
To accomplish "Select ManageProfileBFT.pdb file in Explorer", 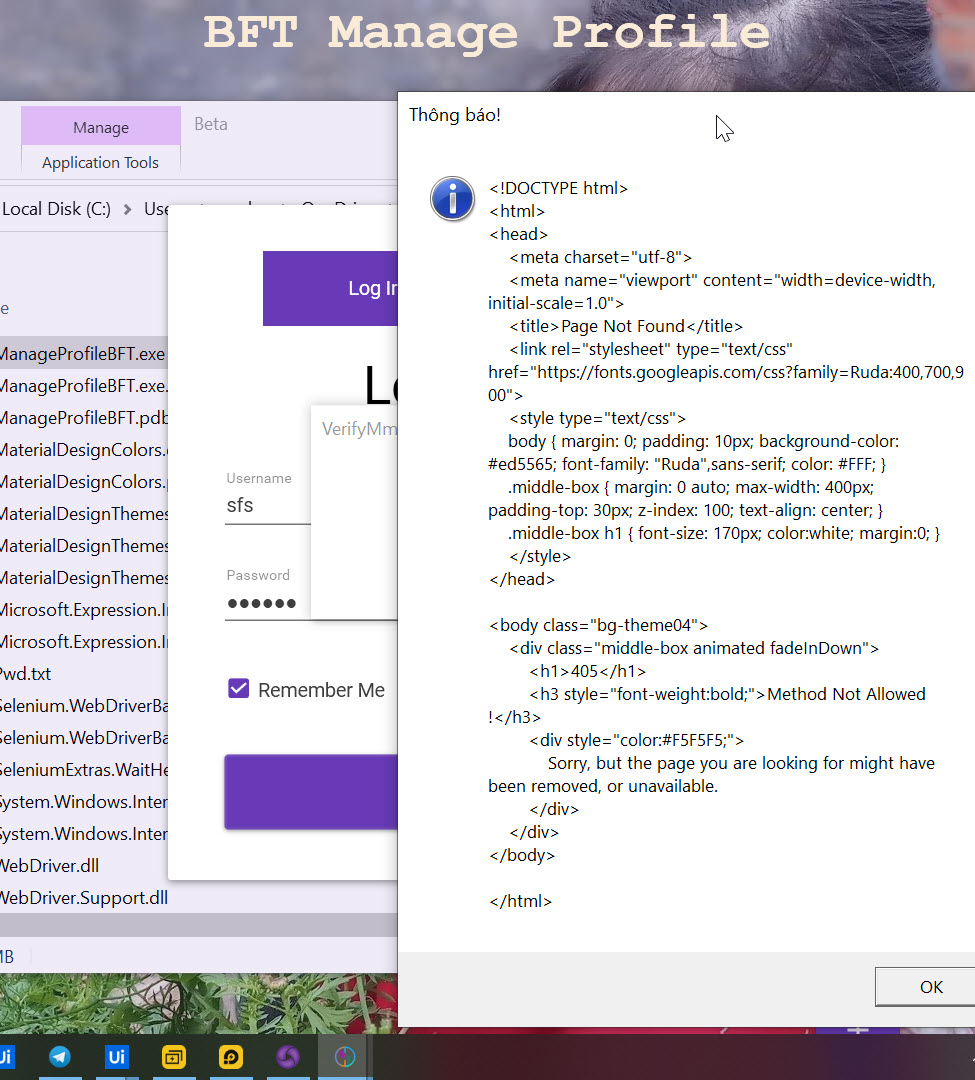I will 83,418.
